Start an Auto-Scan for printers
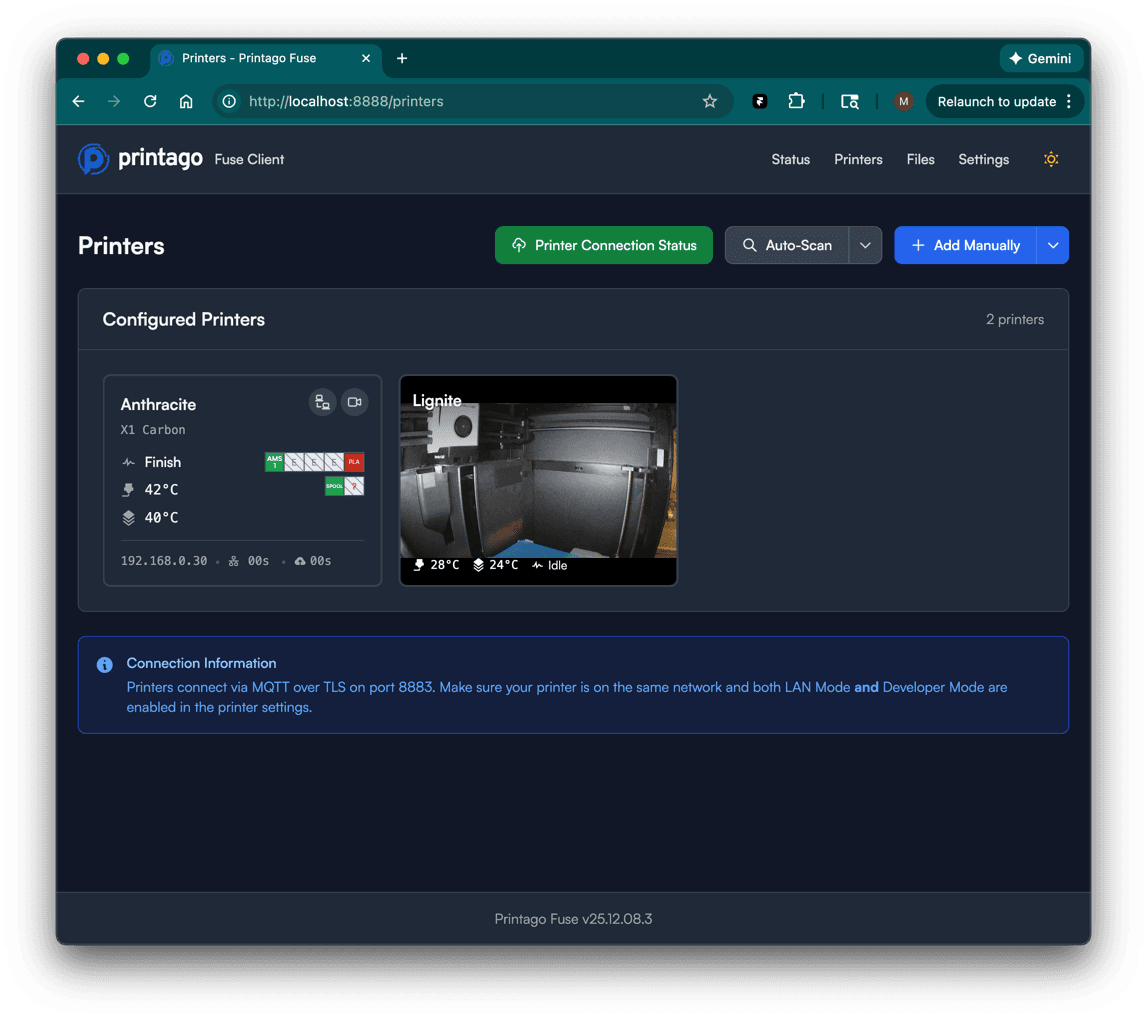Screen dimensions: 1147x1019 [787, 245]
